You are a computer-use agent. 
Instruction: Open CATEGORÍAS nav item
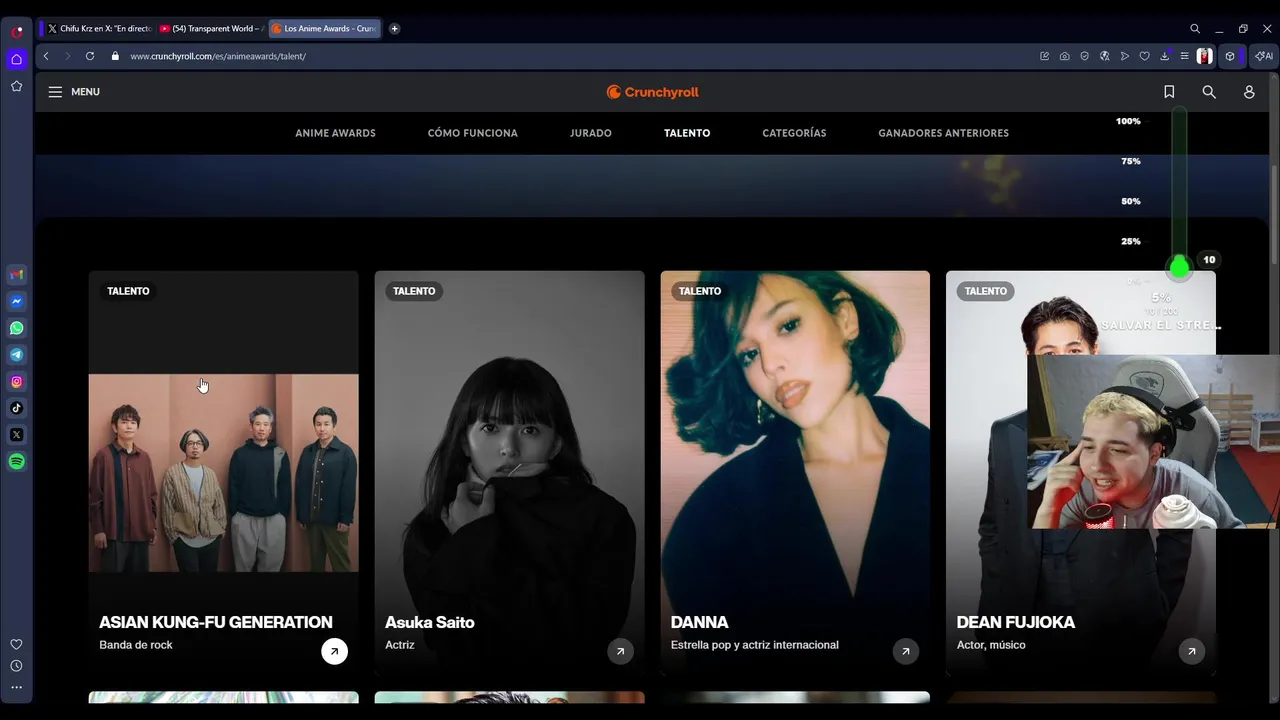coord(794,133)
